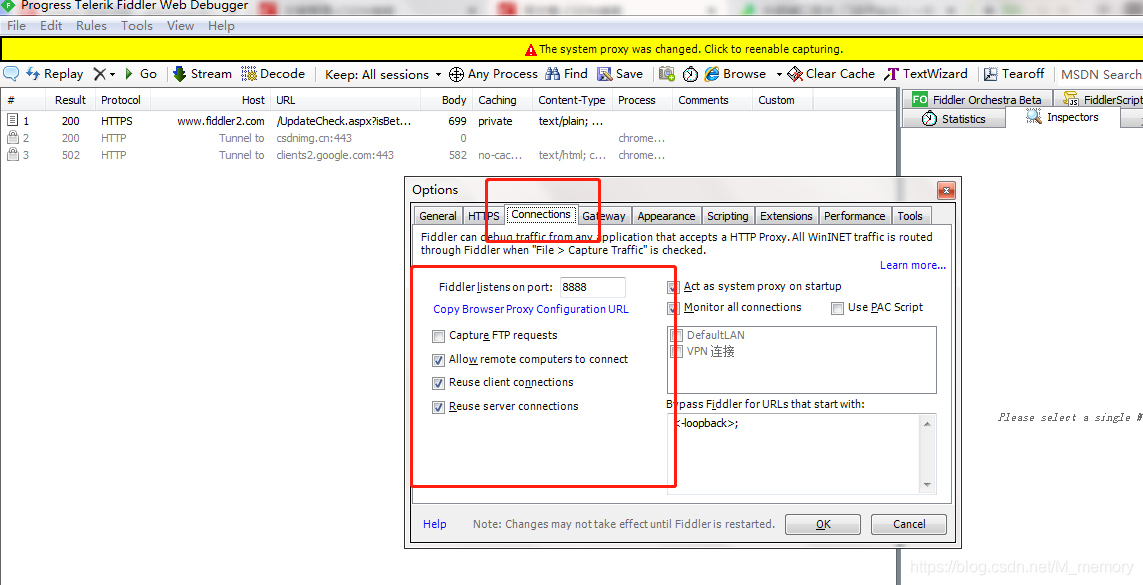Open the Help link in Options
This screenshot has height=585, width=1143.
click(x=434, y=524)
